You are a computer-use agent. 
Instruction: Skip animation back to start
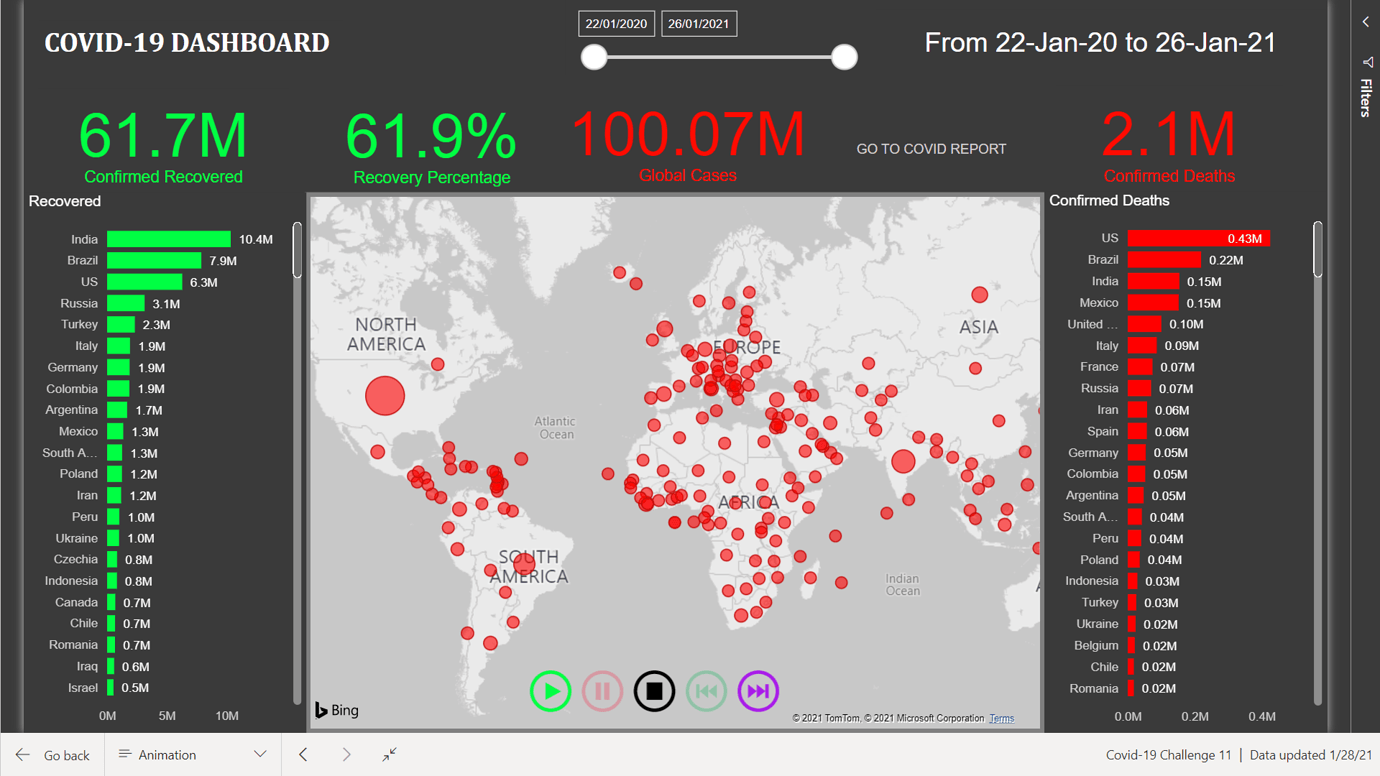click(x=706, y=691)
